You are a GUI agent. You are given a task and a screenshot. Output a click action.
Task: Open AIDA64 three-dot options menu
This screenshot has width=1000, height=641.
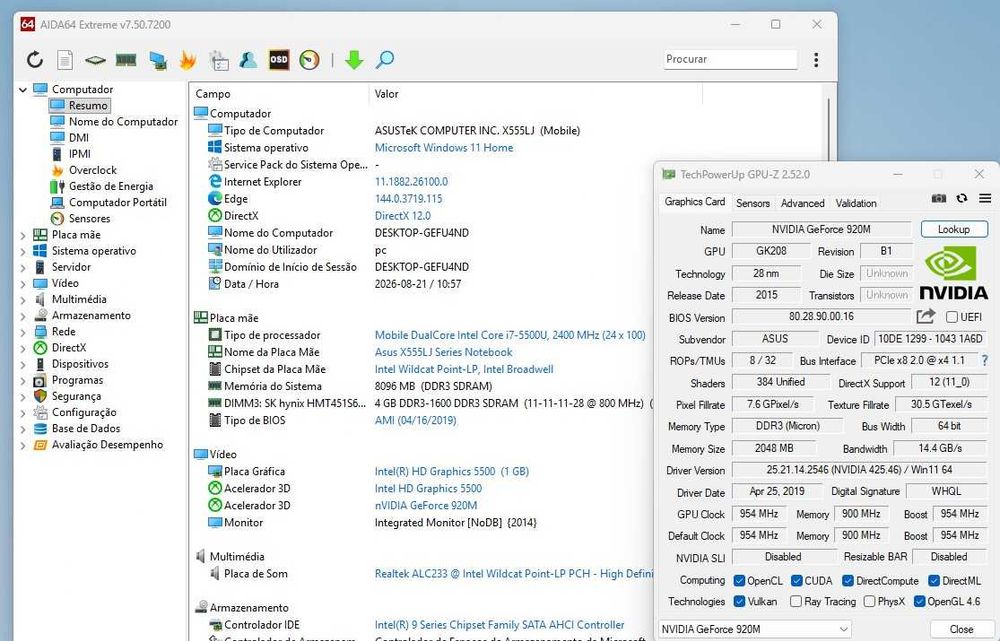click(816, 60)
